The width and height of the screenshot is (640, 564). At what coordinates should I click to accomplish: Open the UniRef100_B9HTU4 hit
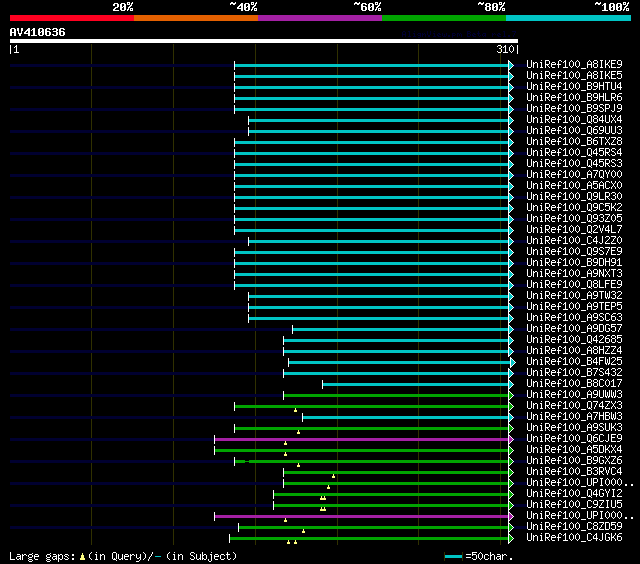coord(574,87)
